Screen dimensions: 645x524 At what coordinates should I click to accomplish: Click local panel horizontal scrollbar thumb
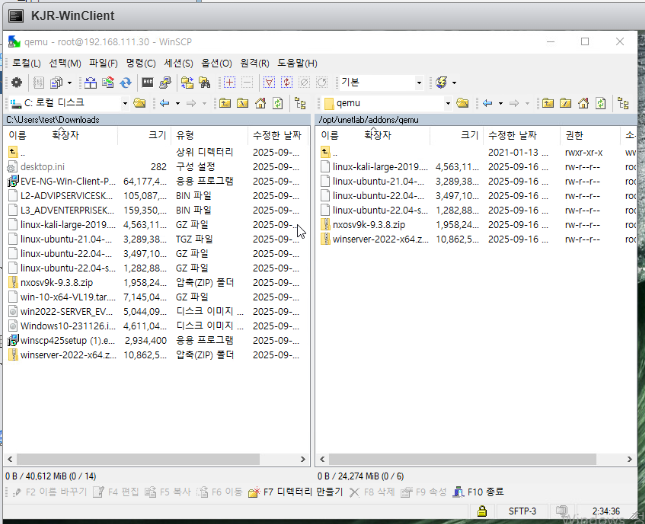pos(138,459)
